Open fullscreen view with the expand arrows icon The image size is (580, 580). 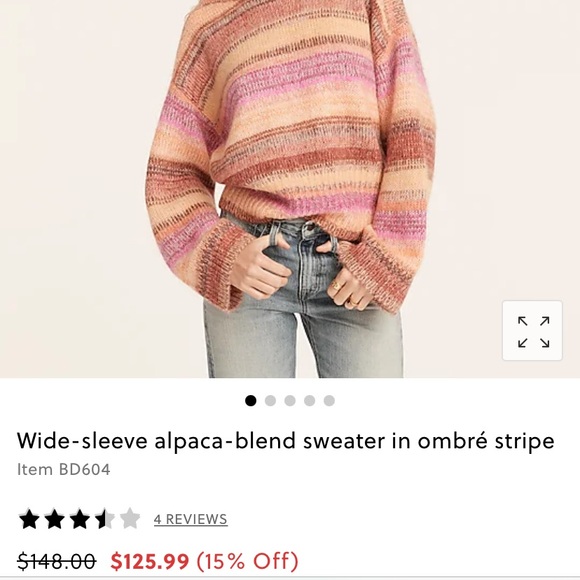pyautogui.click(x=532, y=331)
